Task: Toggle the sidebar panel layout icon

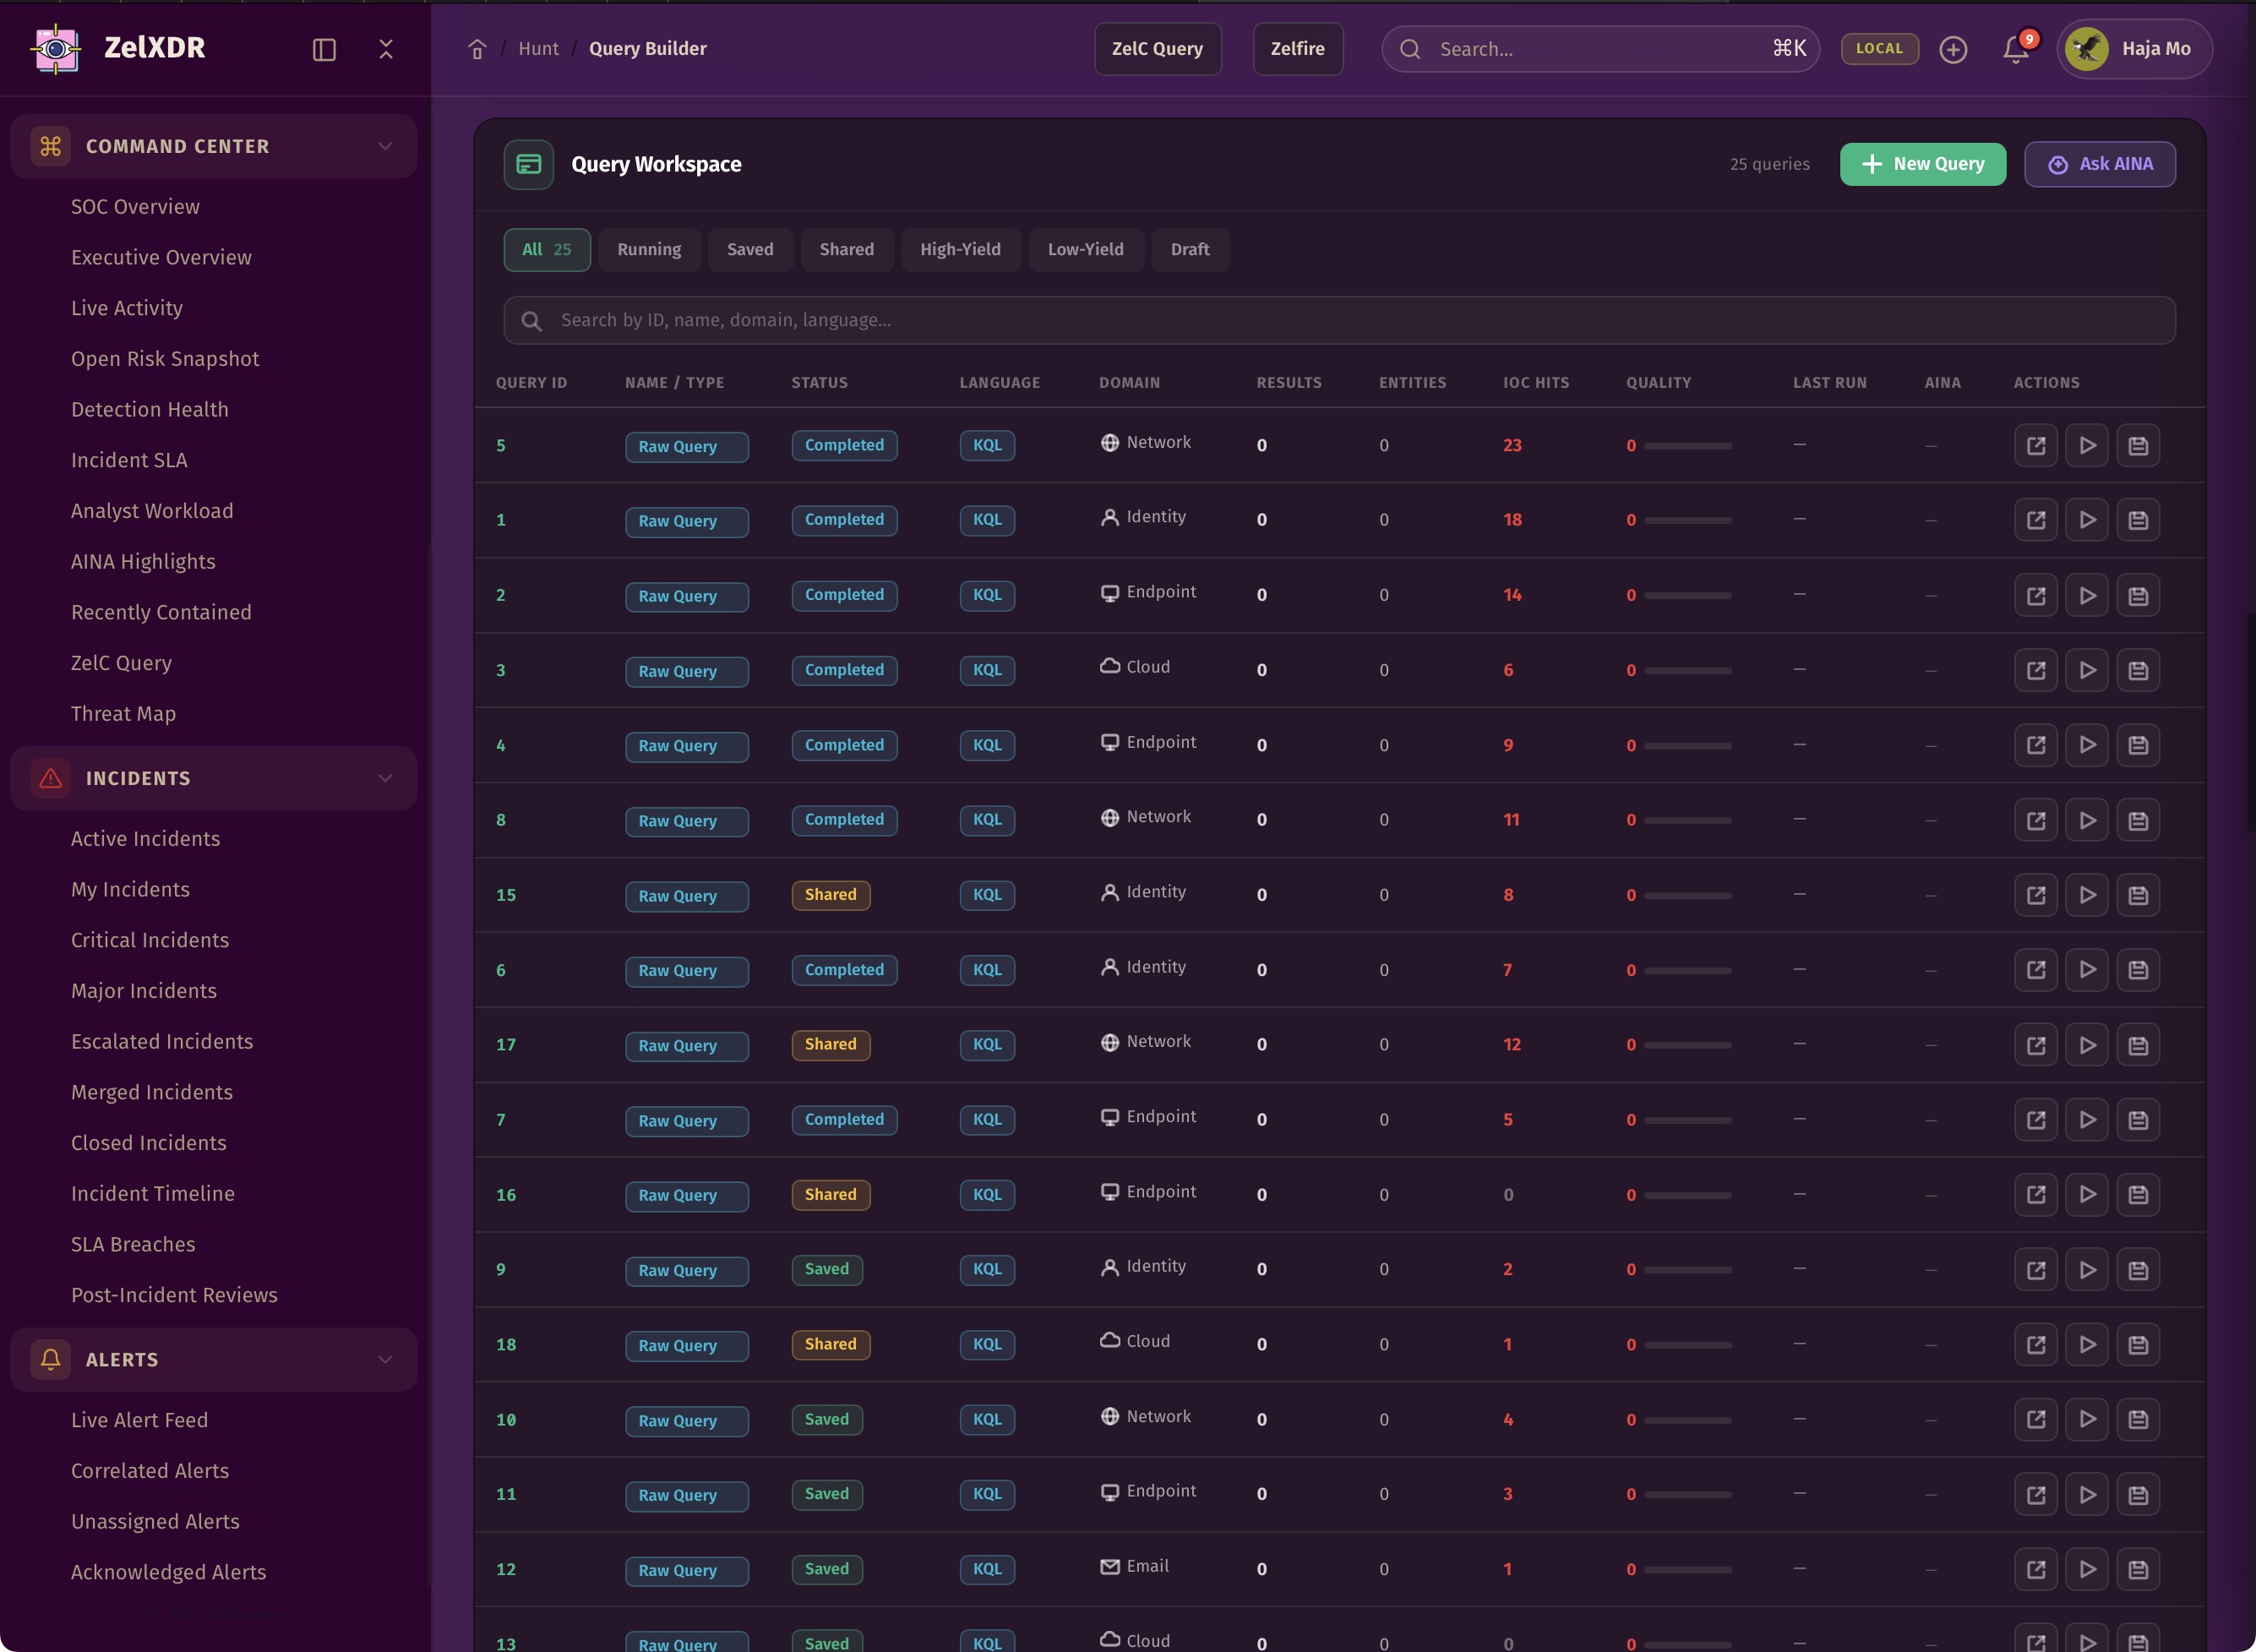Action: [324, 49]
